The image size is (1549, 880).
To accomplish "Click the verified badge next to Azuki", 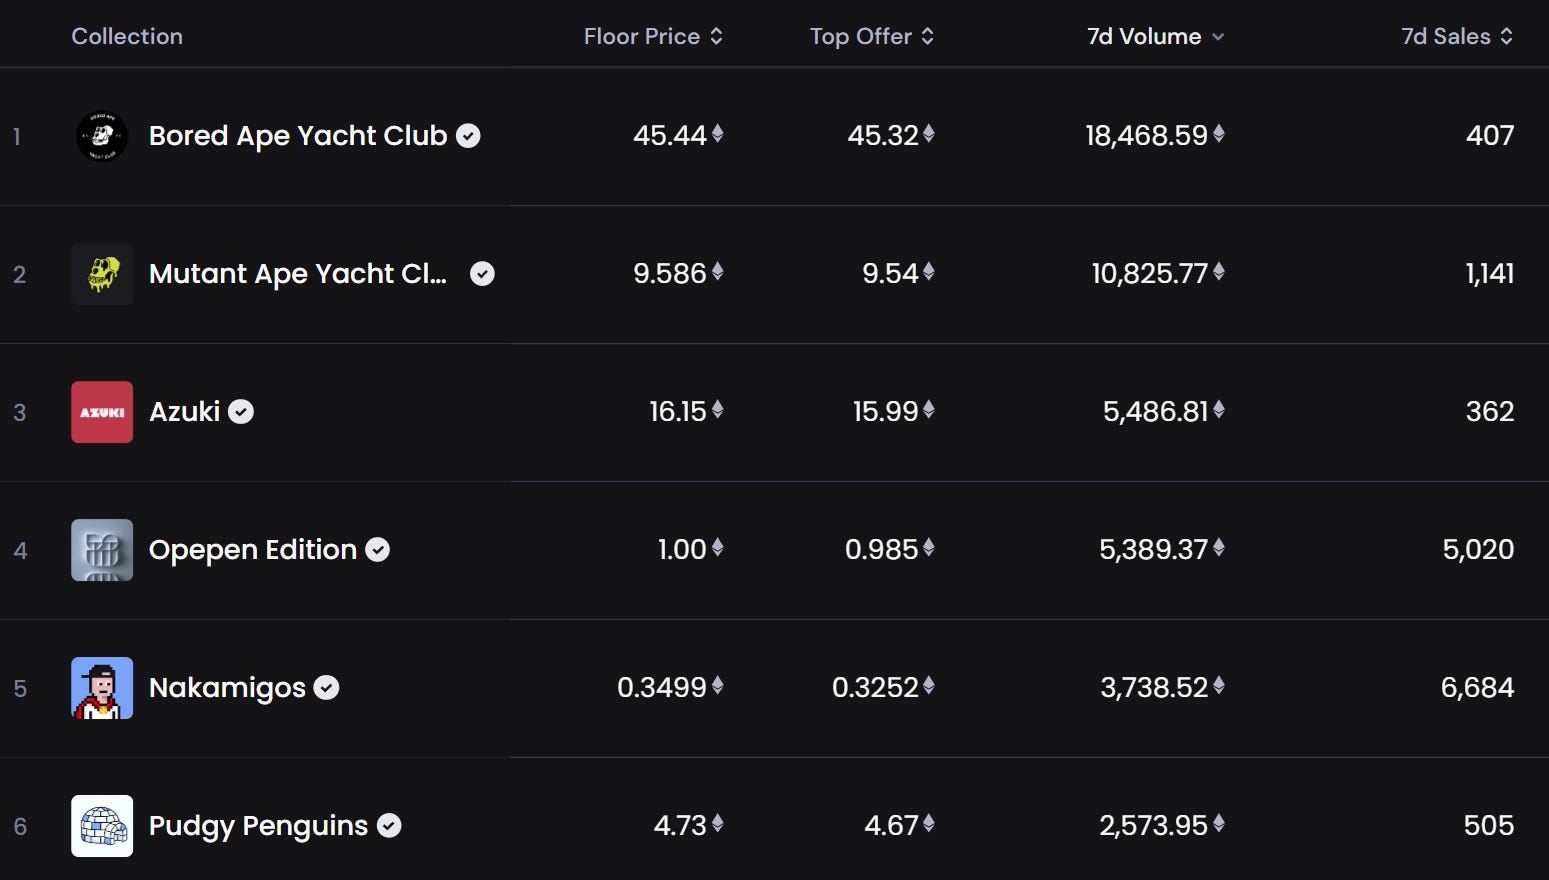I will [x=241, y=412].
